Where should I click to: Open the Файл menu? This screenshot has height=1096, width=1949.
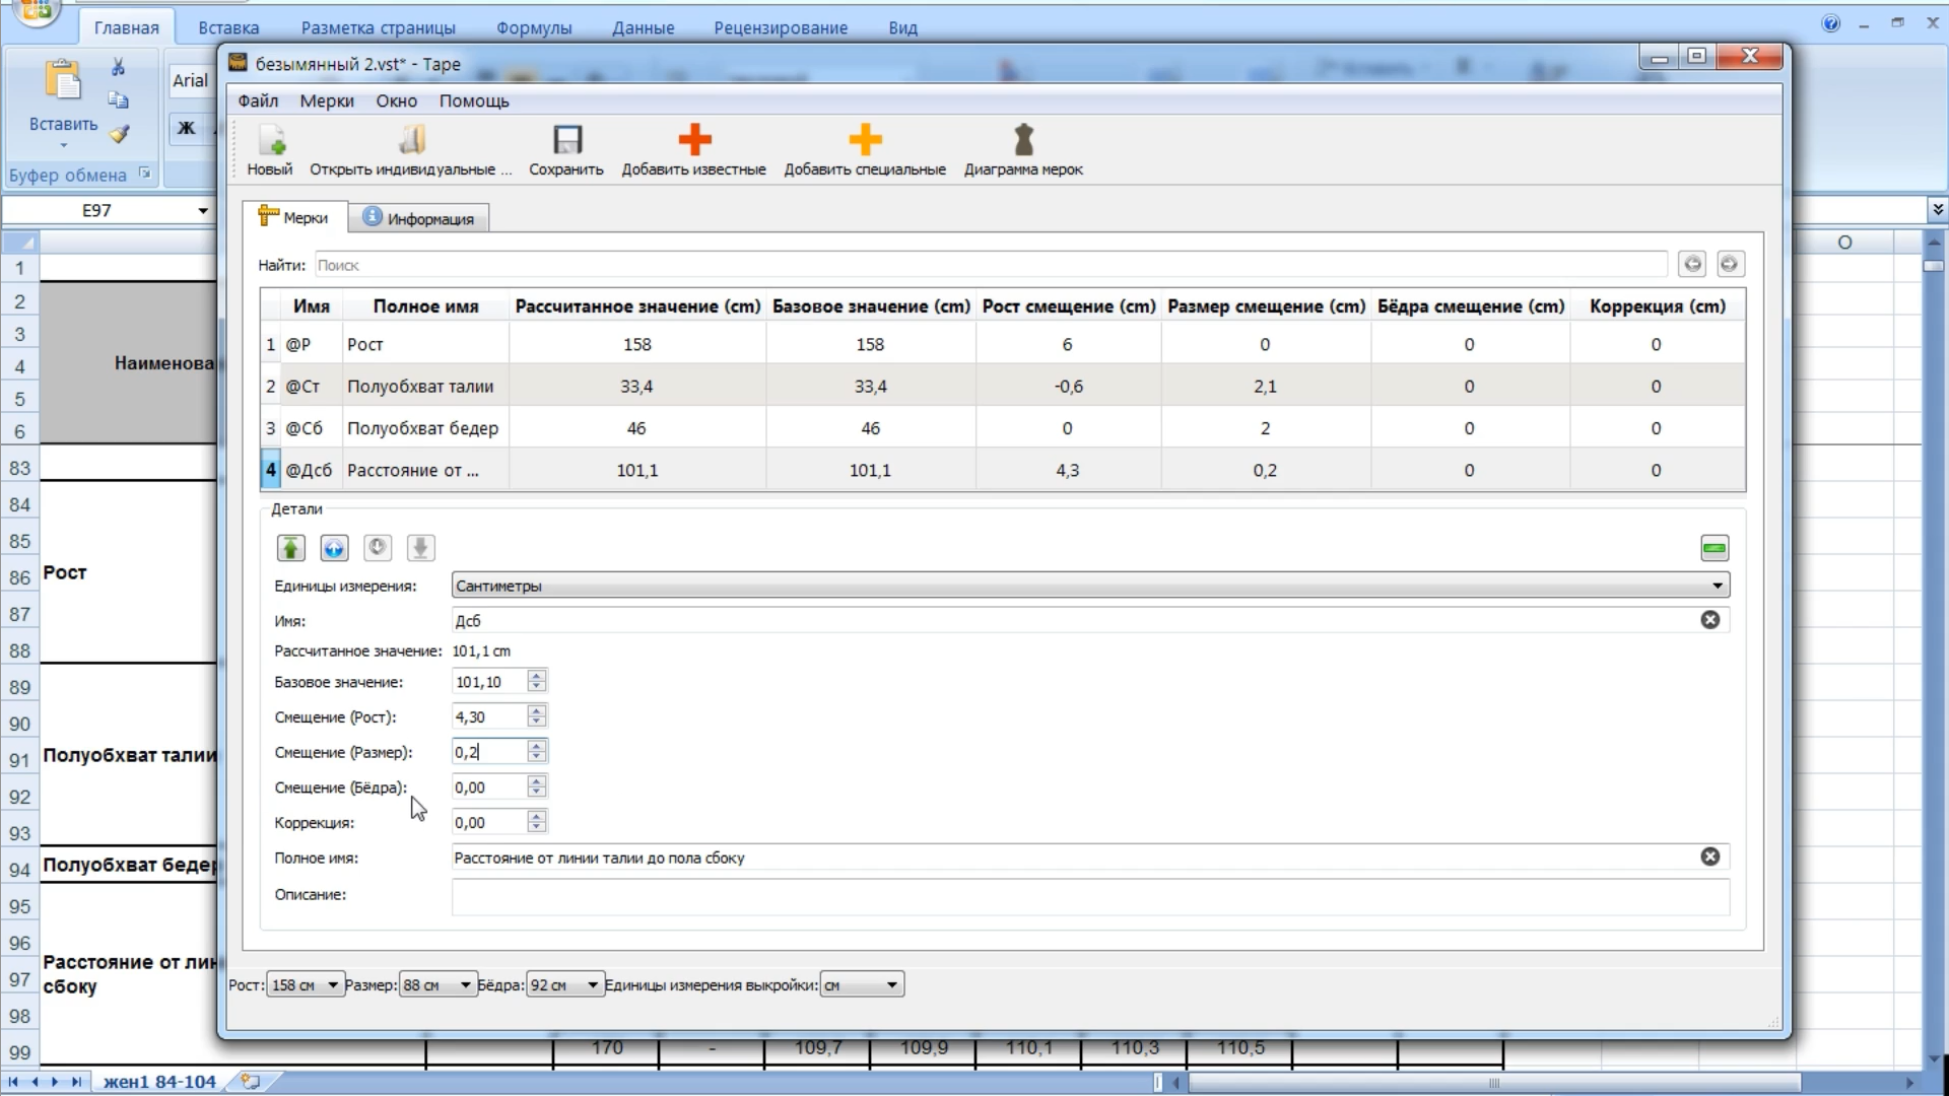pyautogui.click(x=258, y=101)
